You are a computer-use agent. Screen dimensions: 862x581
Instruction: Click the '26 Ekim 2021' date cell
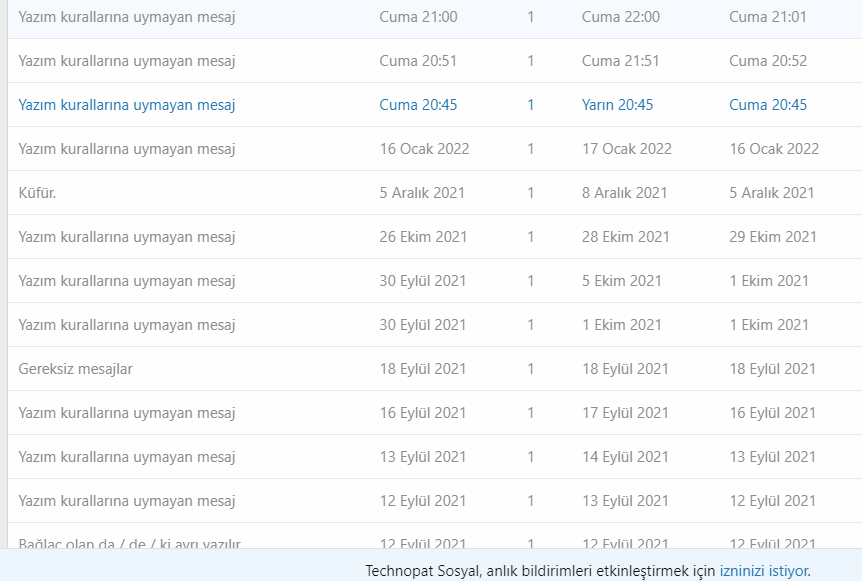tap(423, 237)
